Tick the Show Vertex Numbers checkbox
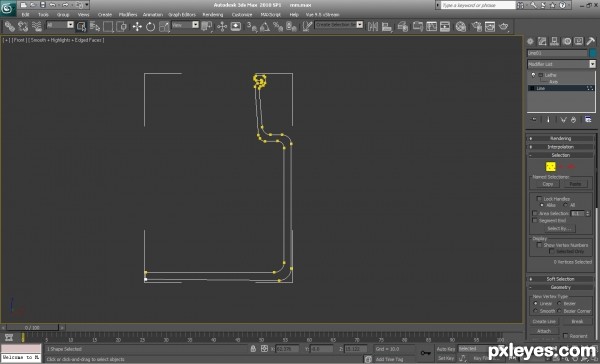 pos(539,245)
